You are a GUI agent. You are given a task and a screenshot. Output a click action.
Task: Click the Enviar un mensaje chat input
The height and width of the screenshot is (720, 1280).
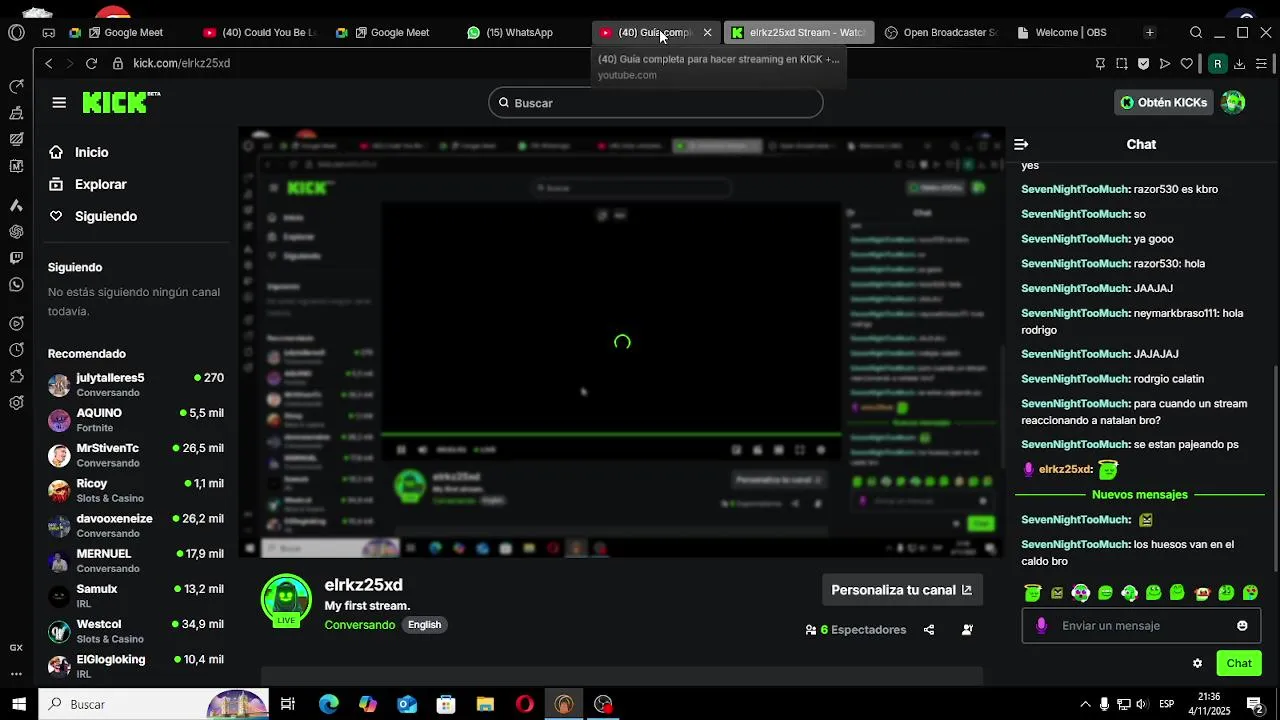coord(1140,626)
